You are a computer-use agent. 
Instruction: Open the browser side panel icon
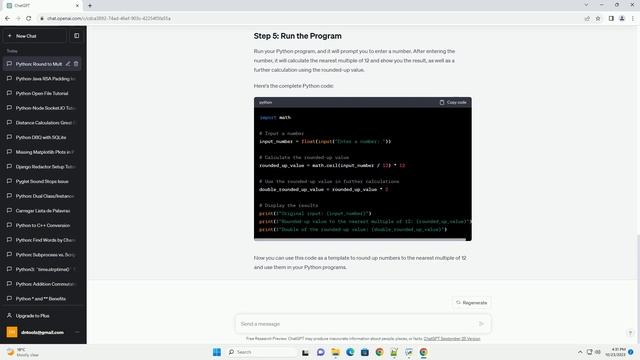[611, 18]
